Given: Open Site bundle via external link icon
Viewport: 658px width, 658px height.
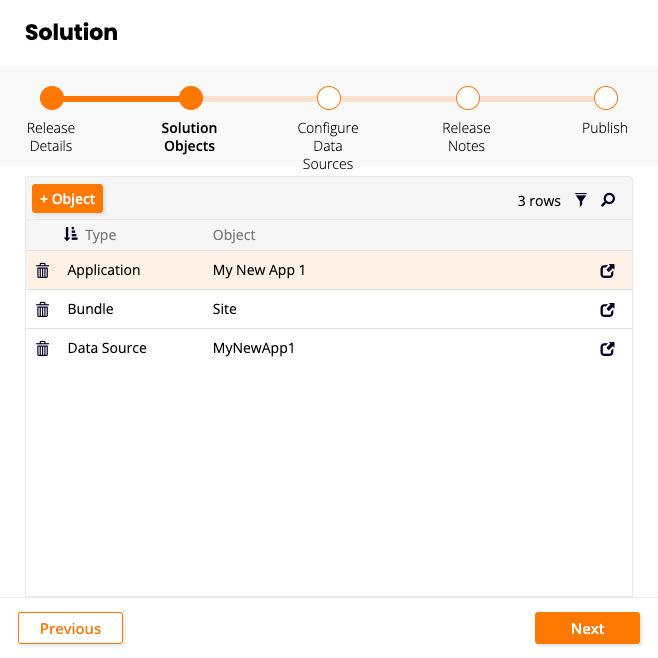Looking at the screenshot, I should pyautogui.click(x=607, y=310).
